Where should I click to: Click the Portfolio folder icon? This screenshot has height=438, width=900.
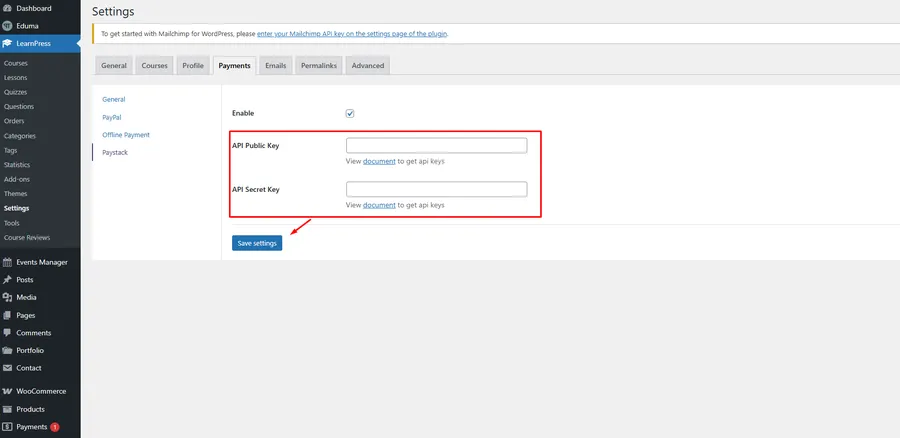tap(7, 350)
